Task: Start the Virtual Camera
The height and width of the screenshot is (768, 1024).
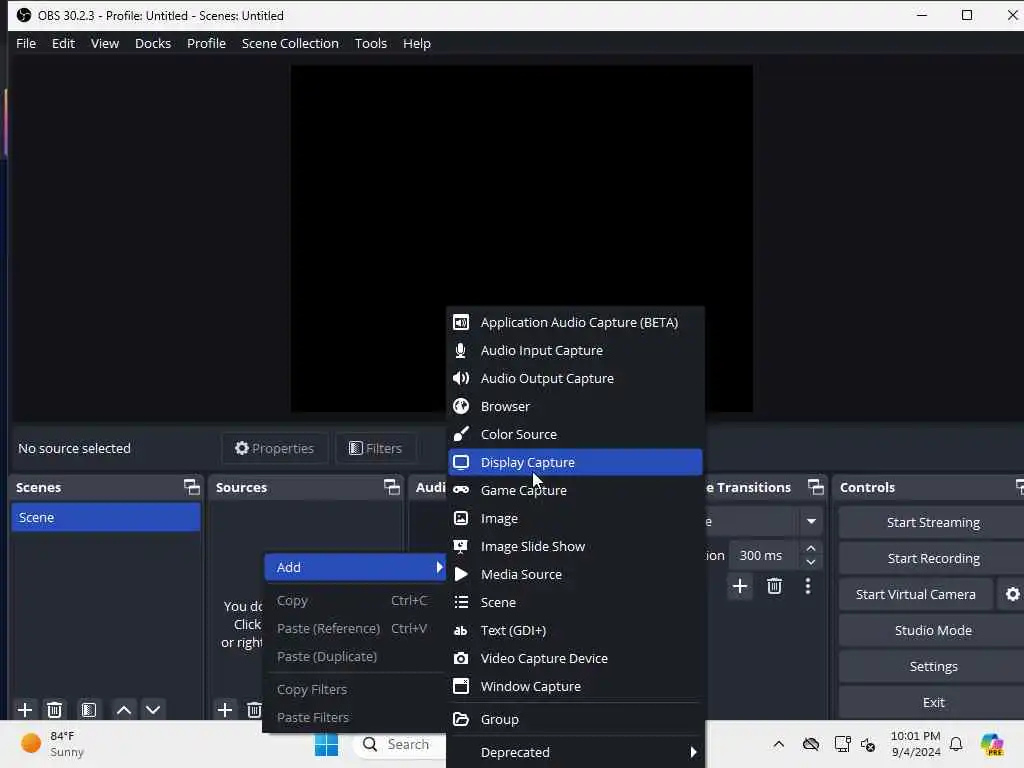Action: (916, 594)
